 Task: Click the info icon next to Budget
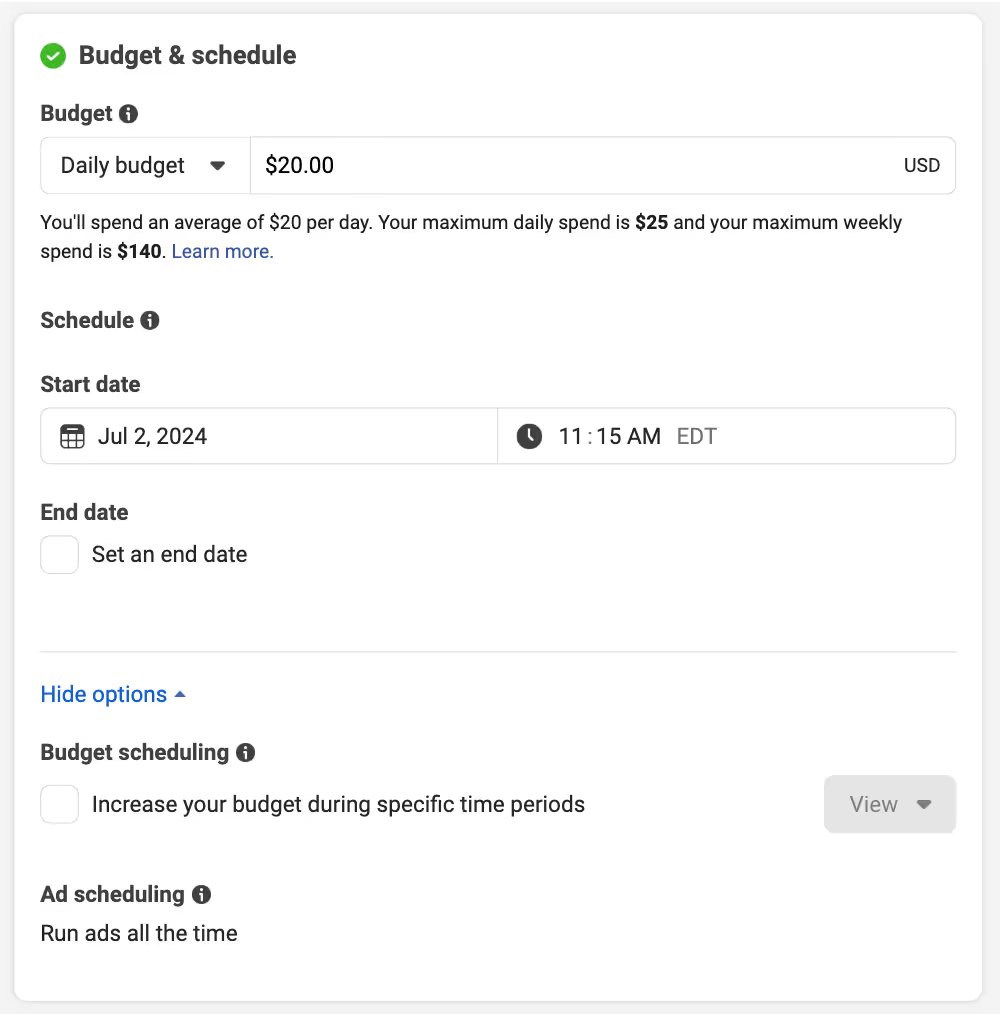pos(128,114)
